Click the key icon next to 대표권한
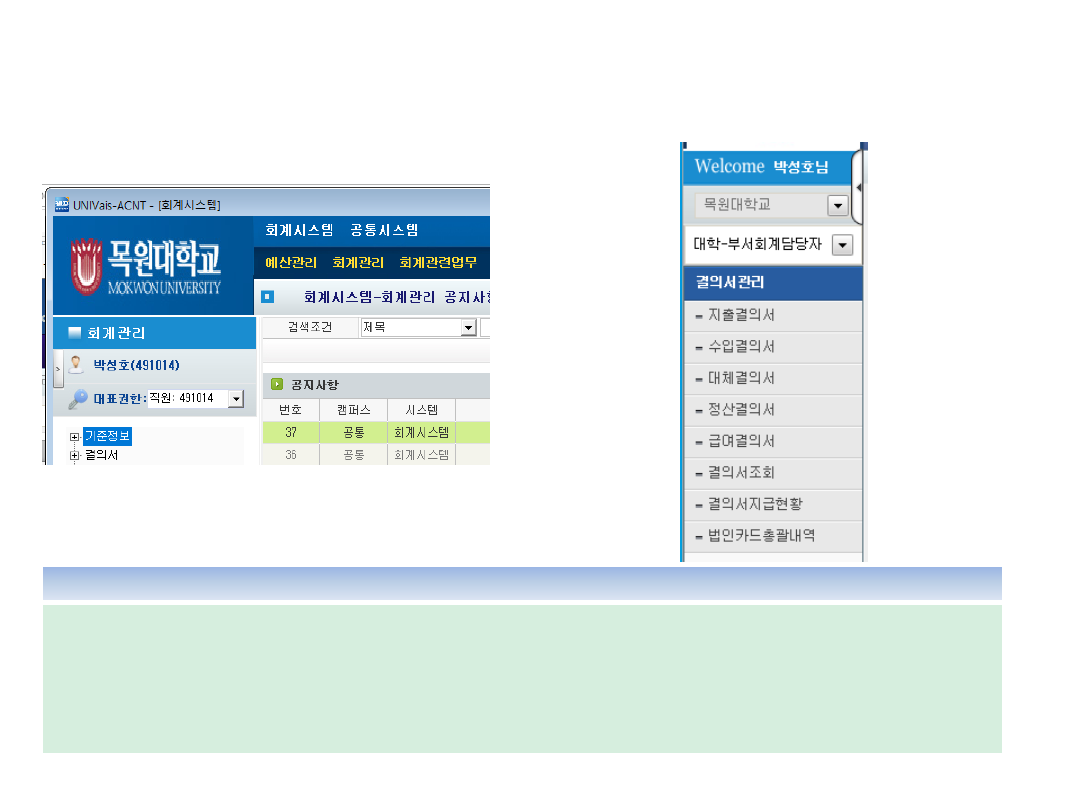 pos(78,399)
